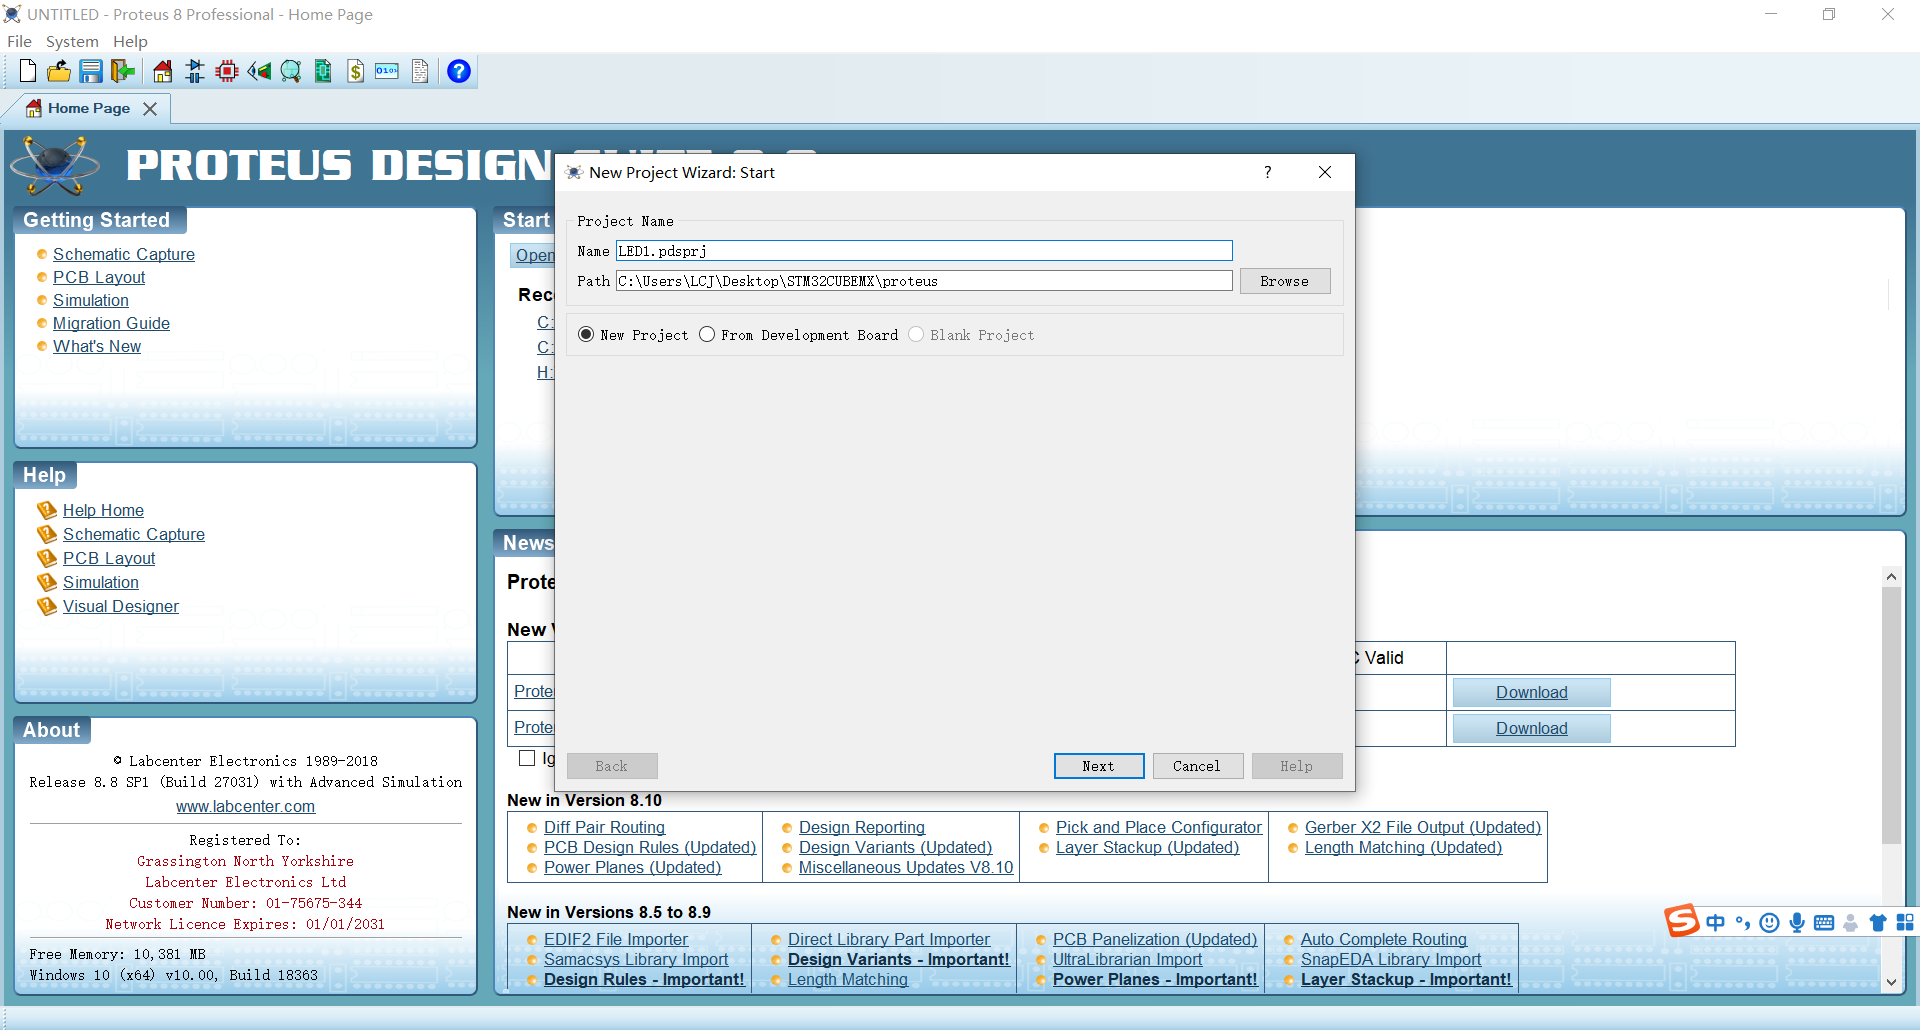1920x1030 pixels.
Task: Open the Design Explorer green icon
Action: point(323,71)
